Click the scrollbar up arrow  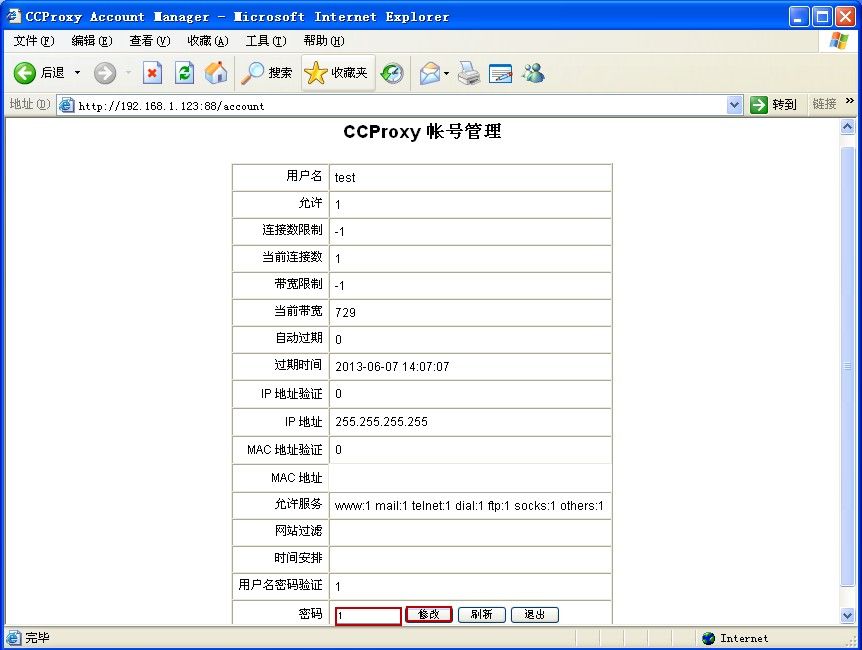848,127
